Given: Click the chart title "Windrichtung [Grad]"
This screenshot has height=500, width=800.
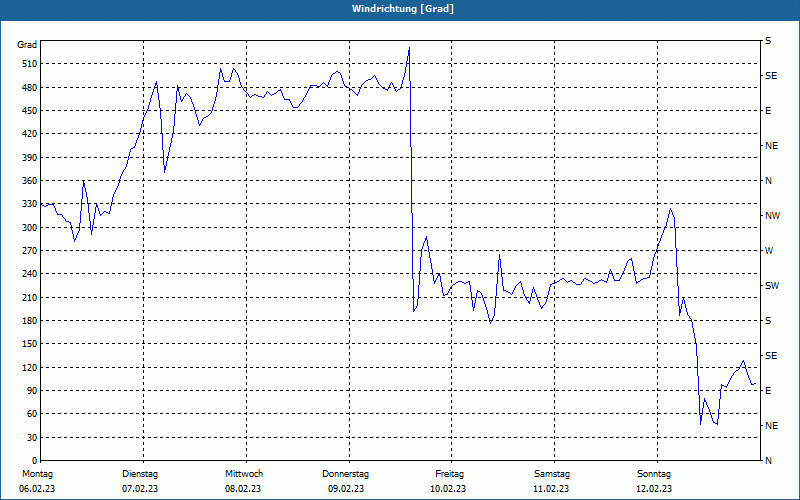Looking at the screenshot, I should point(403,9).
